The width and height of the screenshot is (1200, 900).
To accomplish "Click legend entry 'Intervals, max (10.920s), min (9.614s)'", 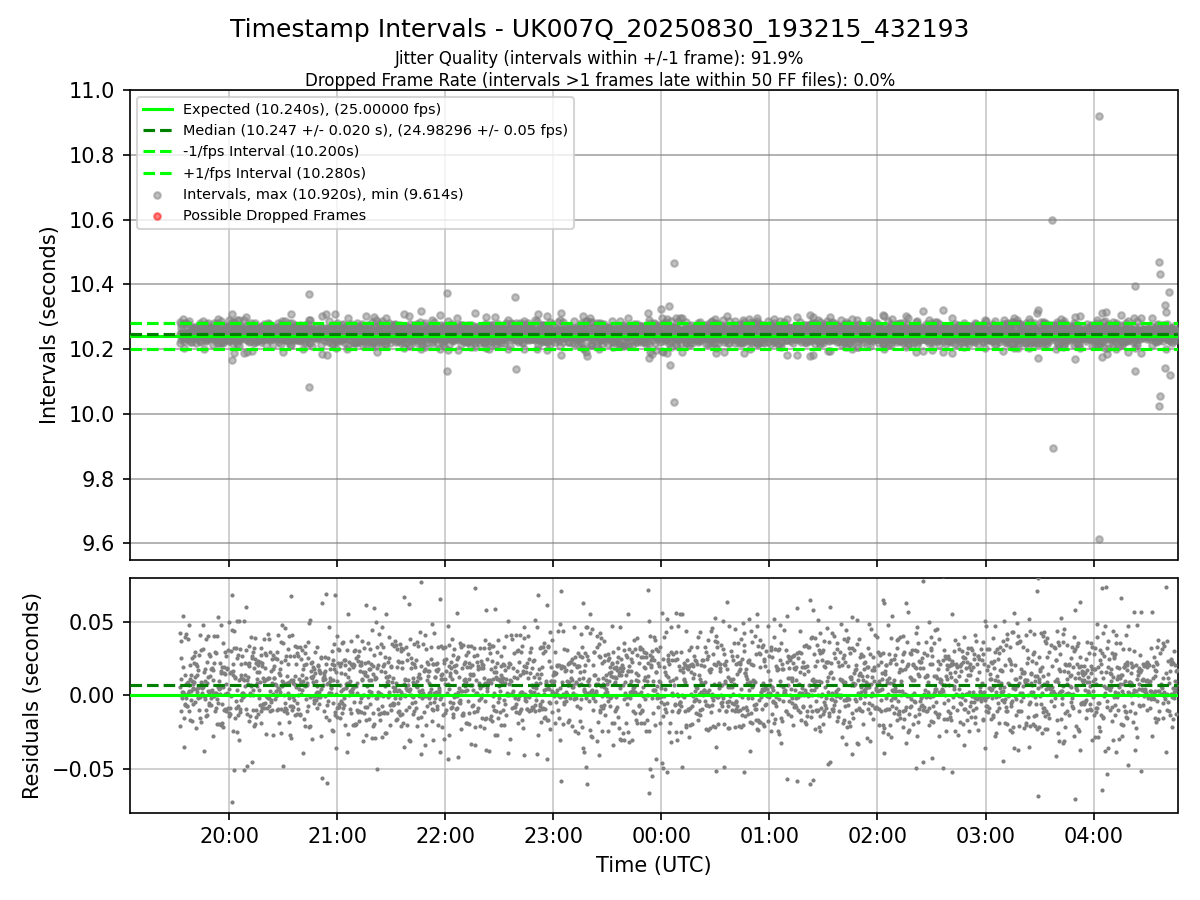I will (323, 194).
